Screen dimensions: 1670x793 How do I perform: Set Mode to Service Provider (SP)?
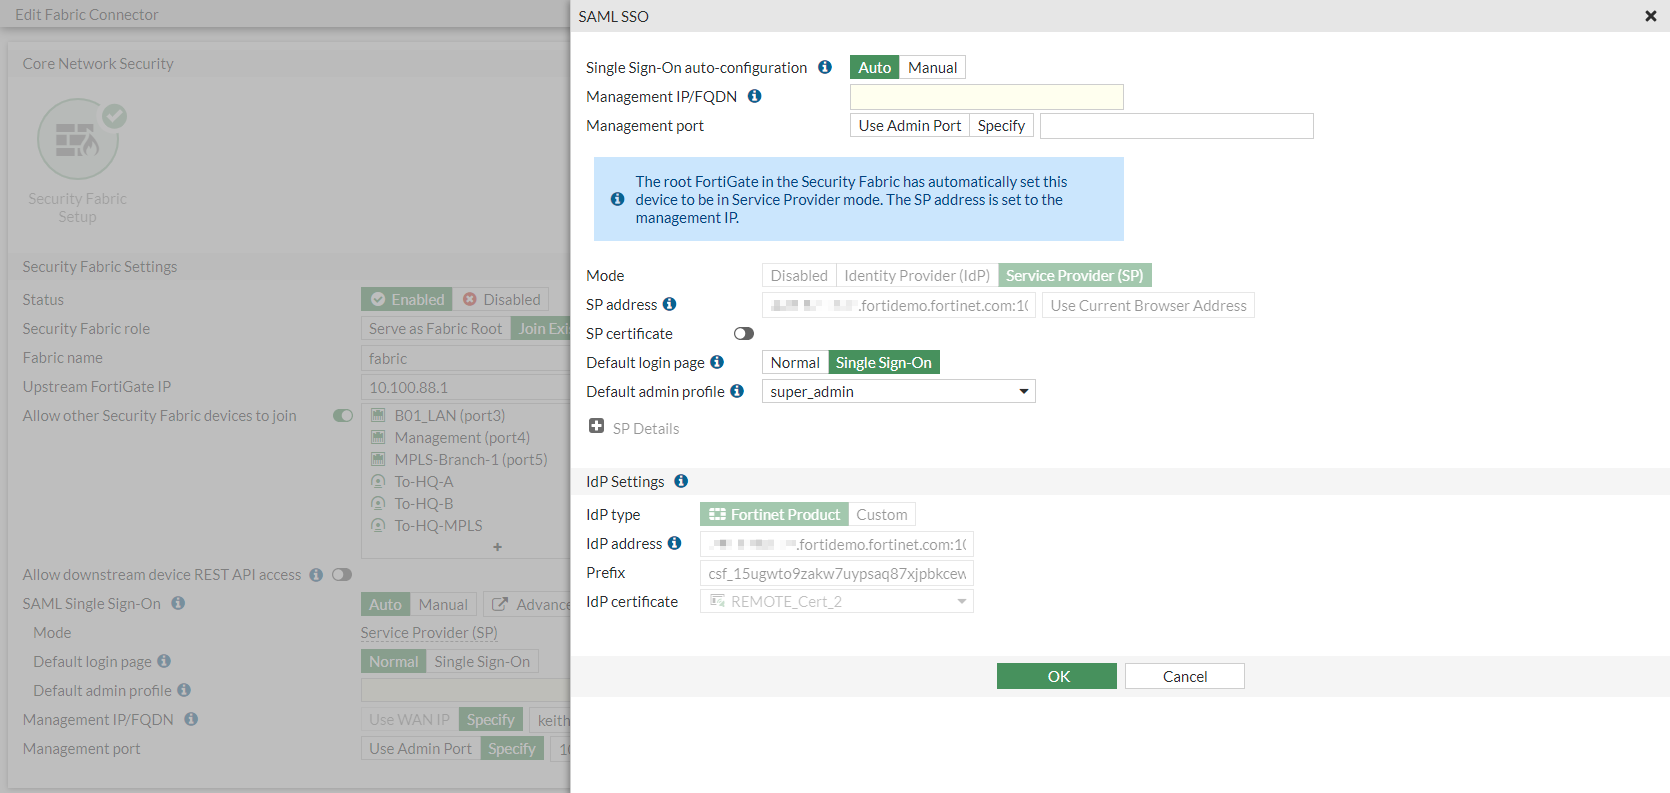(x=1075, y=275)
